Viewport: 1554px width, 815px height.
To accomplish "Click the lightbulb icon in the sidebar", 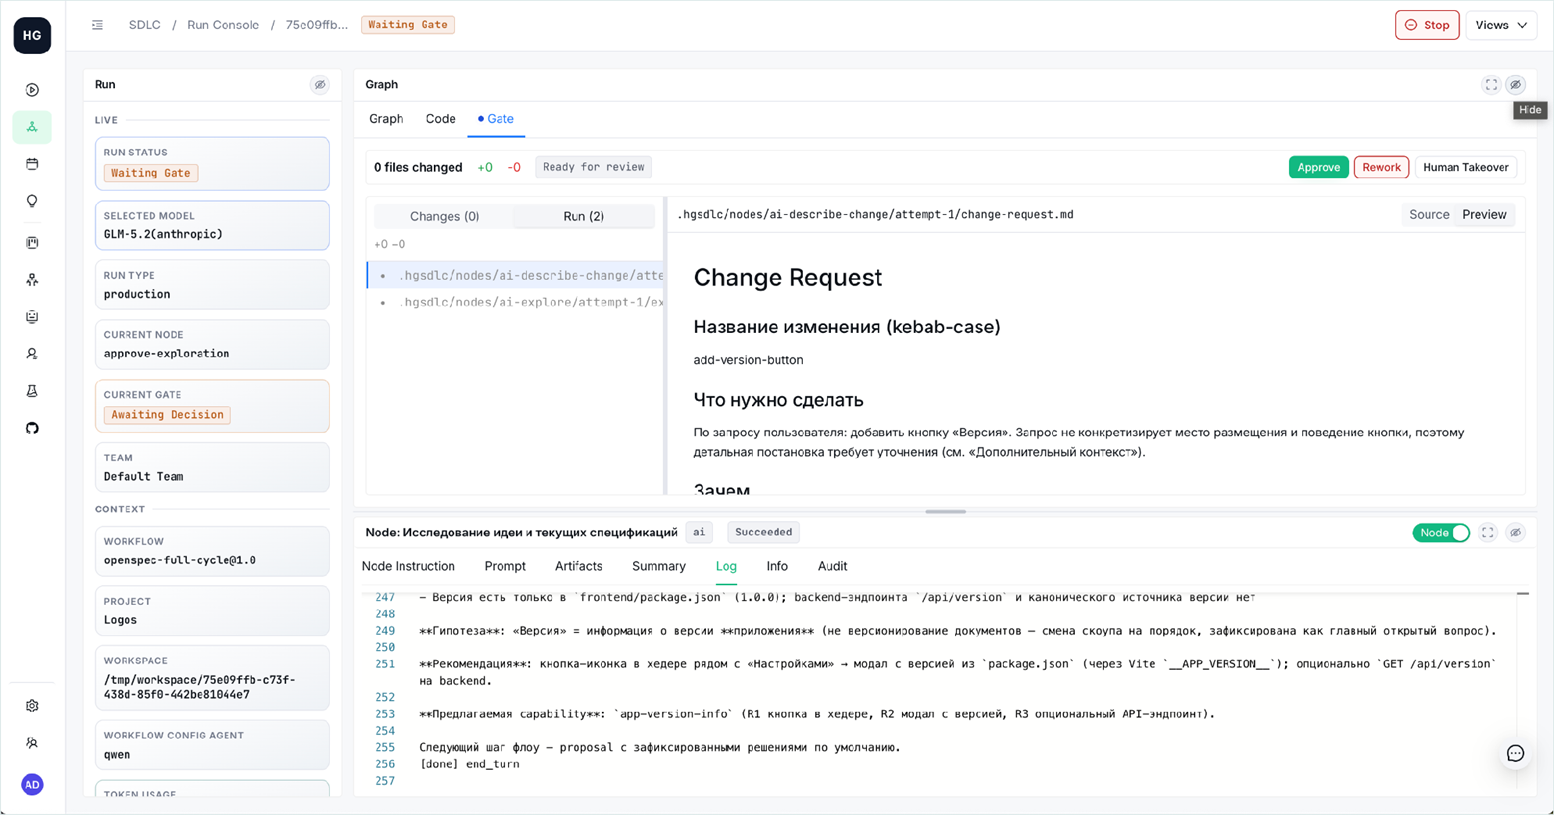I will [32, 201].
